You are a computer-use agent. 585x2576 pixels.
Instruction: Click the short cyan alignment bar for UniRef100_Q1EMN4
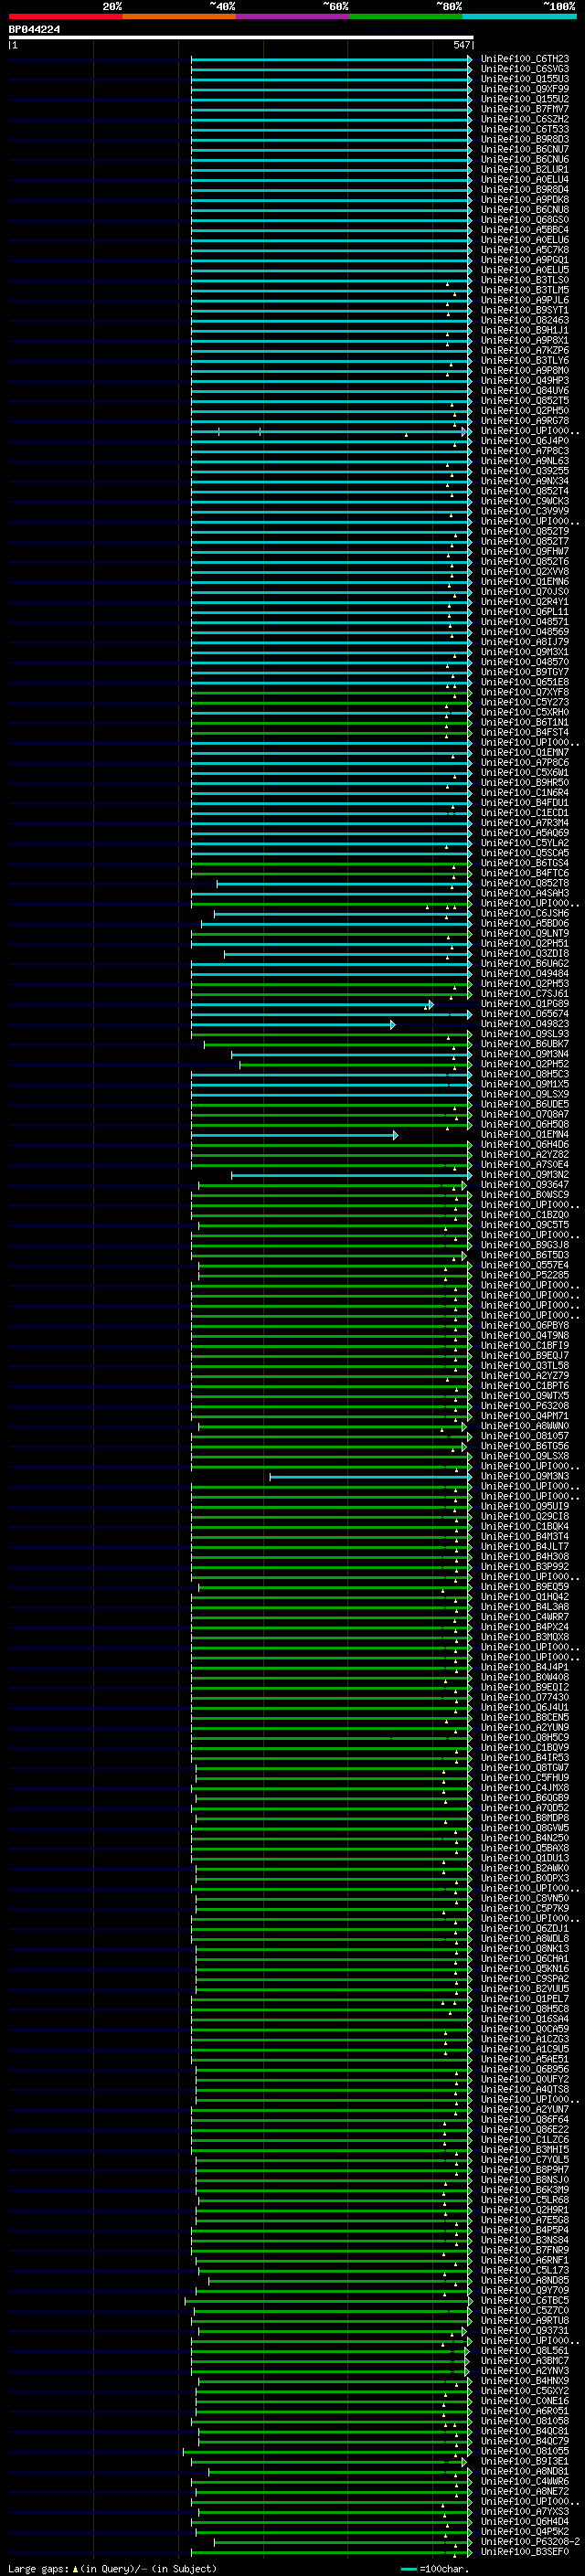pos(295,1135)
